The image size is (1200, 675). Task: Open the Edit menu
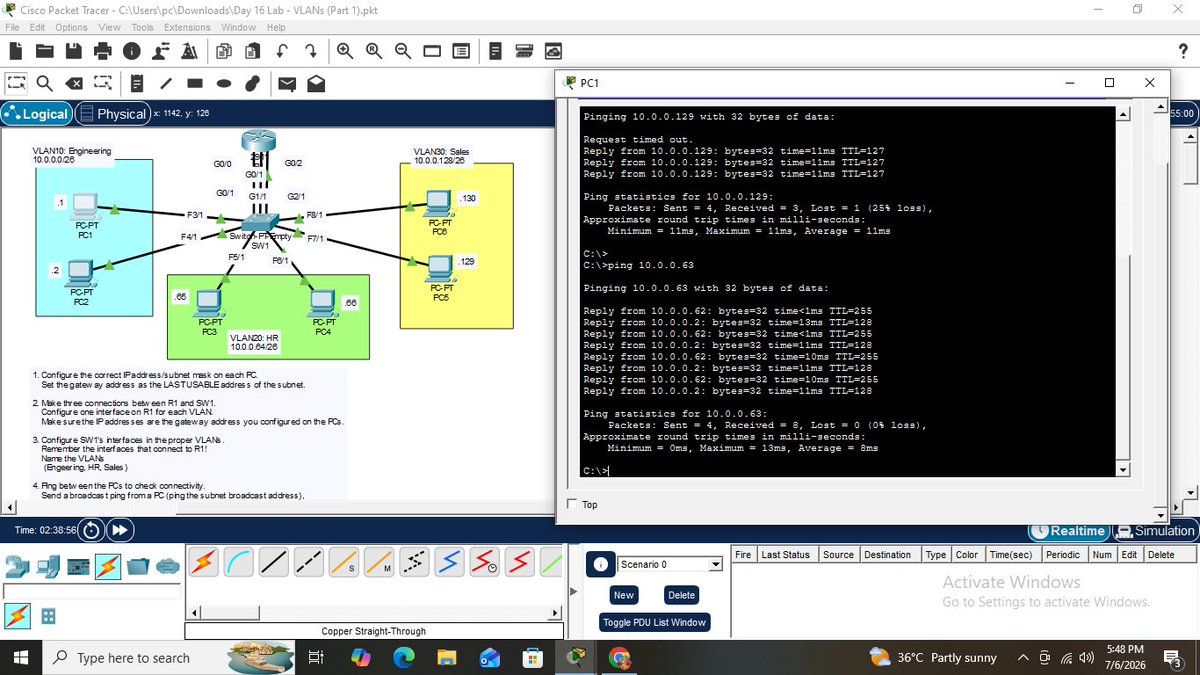point(38,27)
